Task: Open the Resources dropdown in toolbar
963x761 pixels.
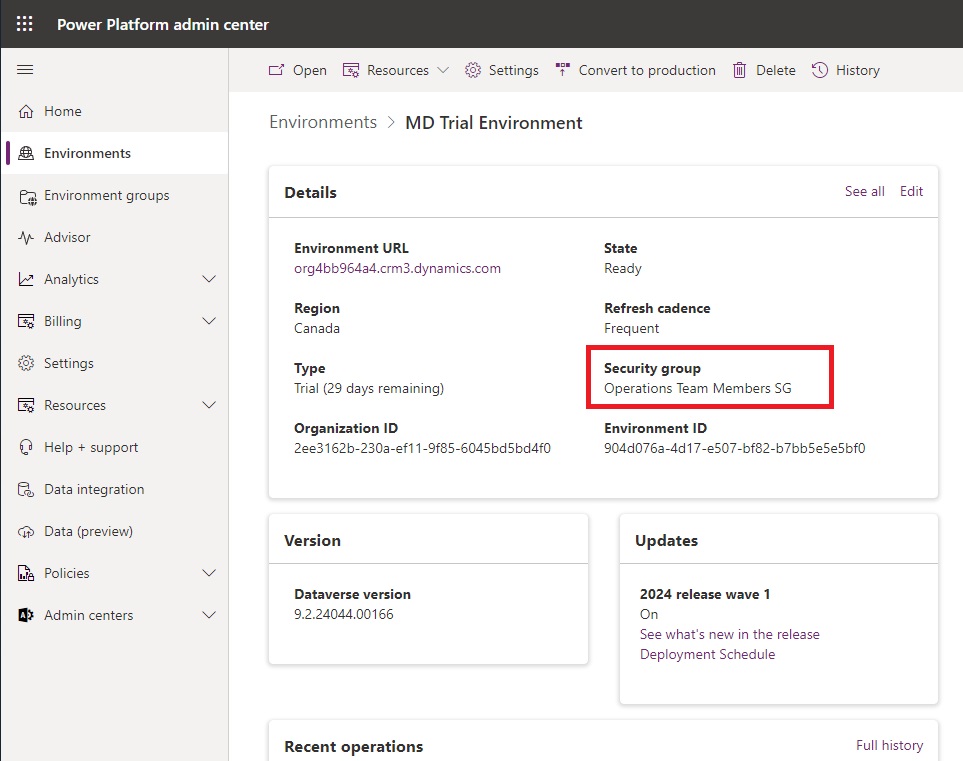Action: tap(396, 70)
